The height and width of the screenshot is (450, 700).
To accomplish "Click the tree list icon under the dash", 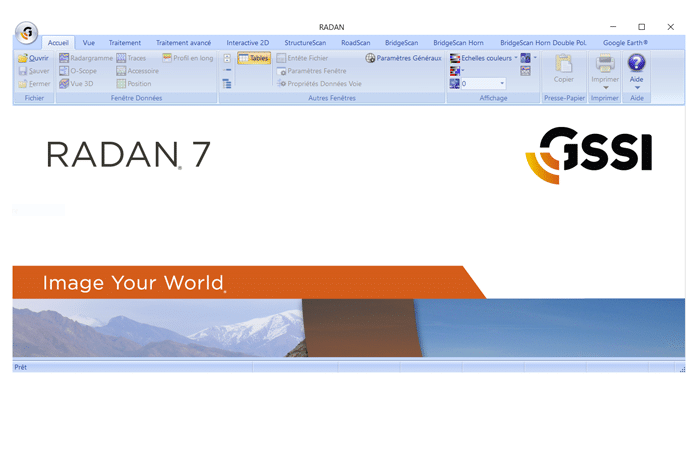I will point(227,83).
